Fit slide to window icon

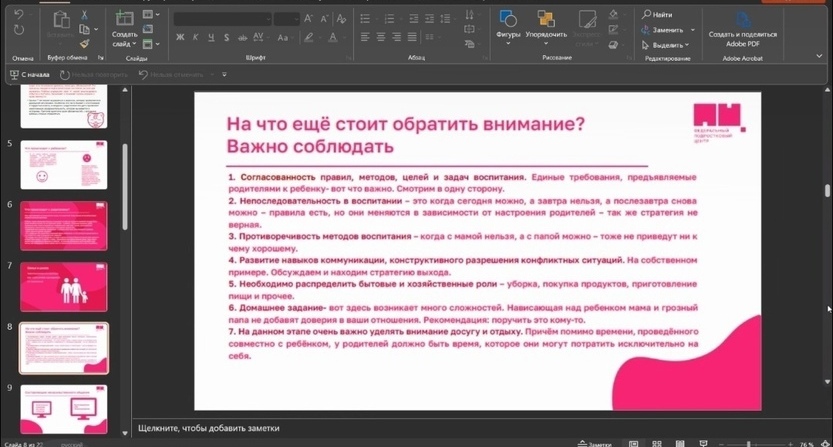(x=826, y=444)
